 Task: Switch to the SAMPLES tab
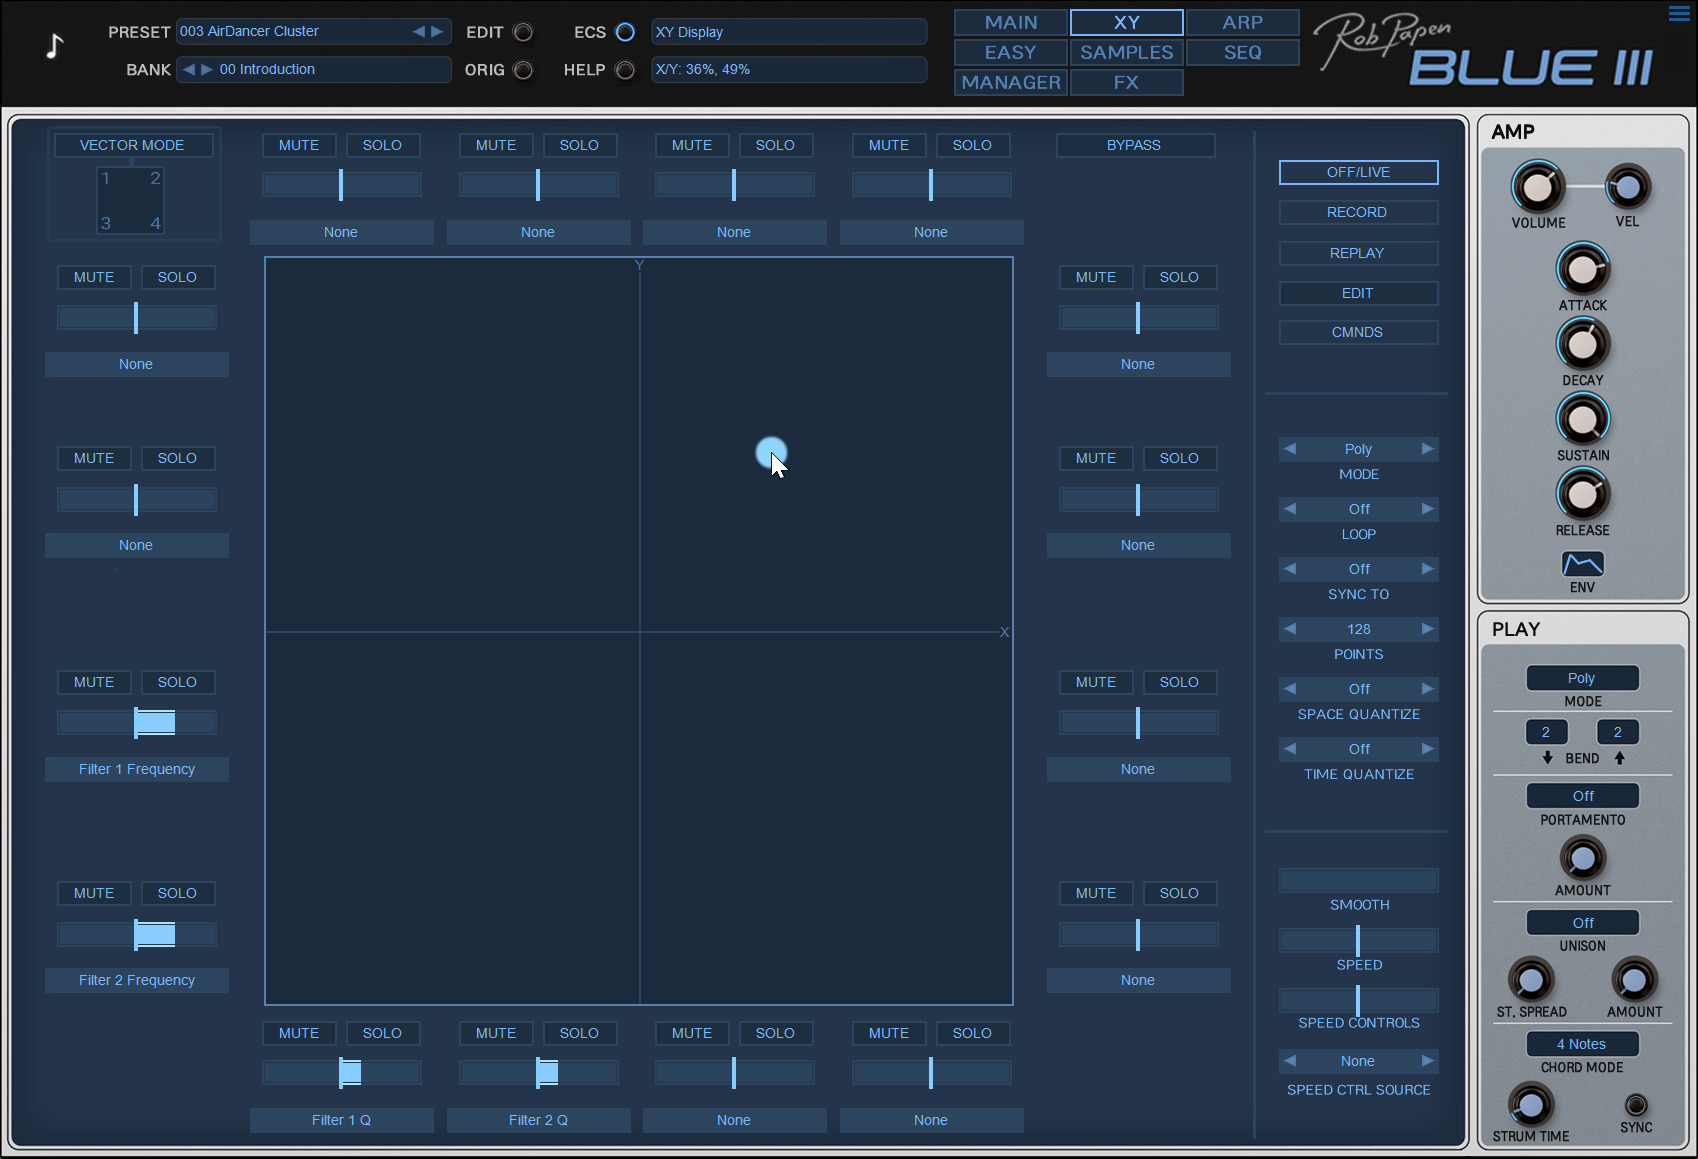tap(1127, 52)
